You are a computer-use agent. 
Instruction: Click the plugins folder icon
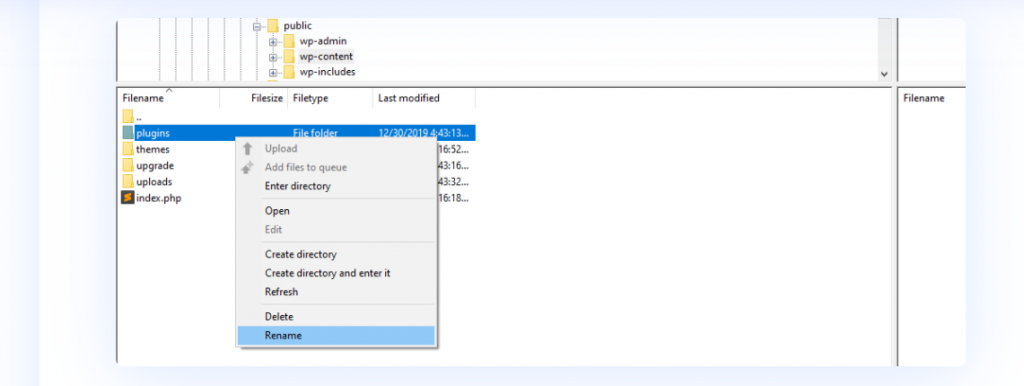pyautogui.click(x=127, y=133)
